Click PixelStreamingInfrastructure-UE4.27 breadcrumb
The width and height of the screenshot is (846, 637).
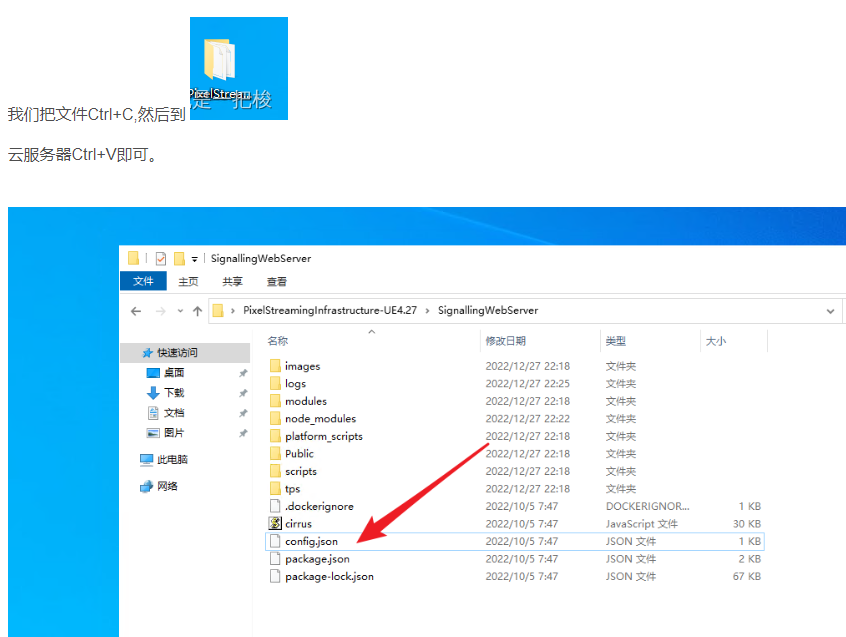(x=330, y=310)
